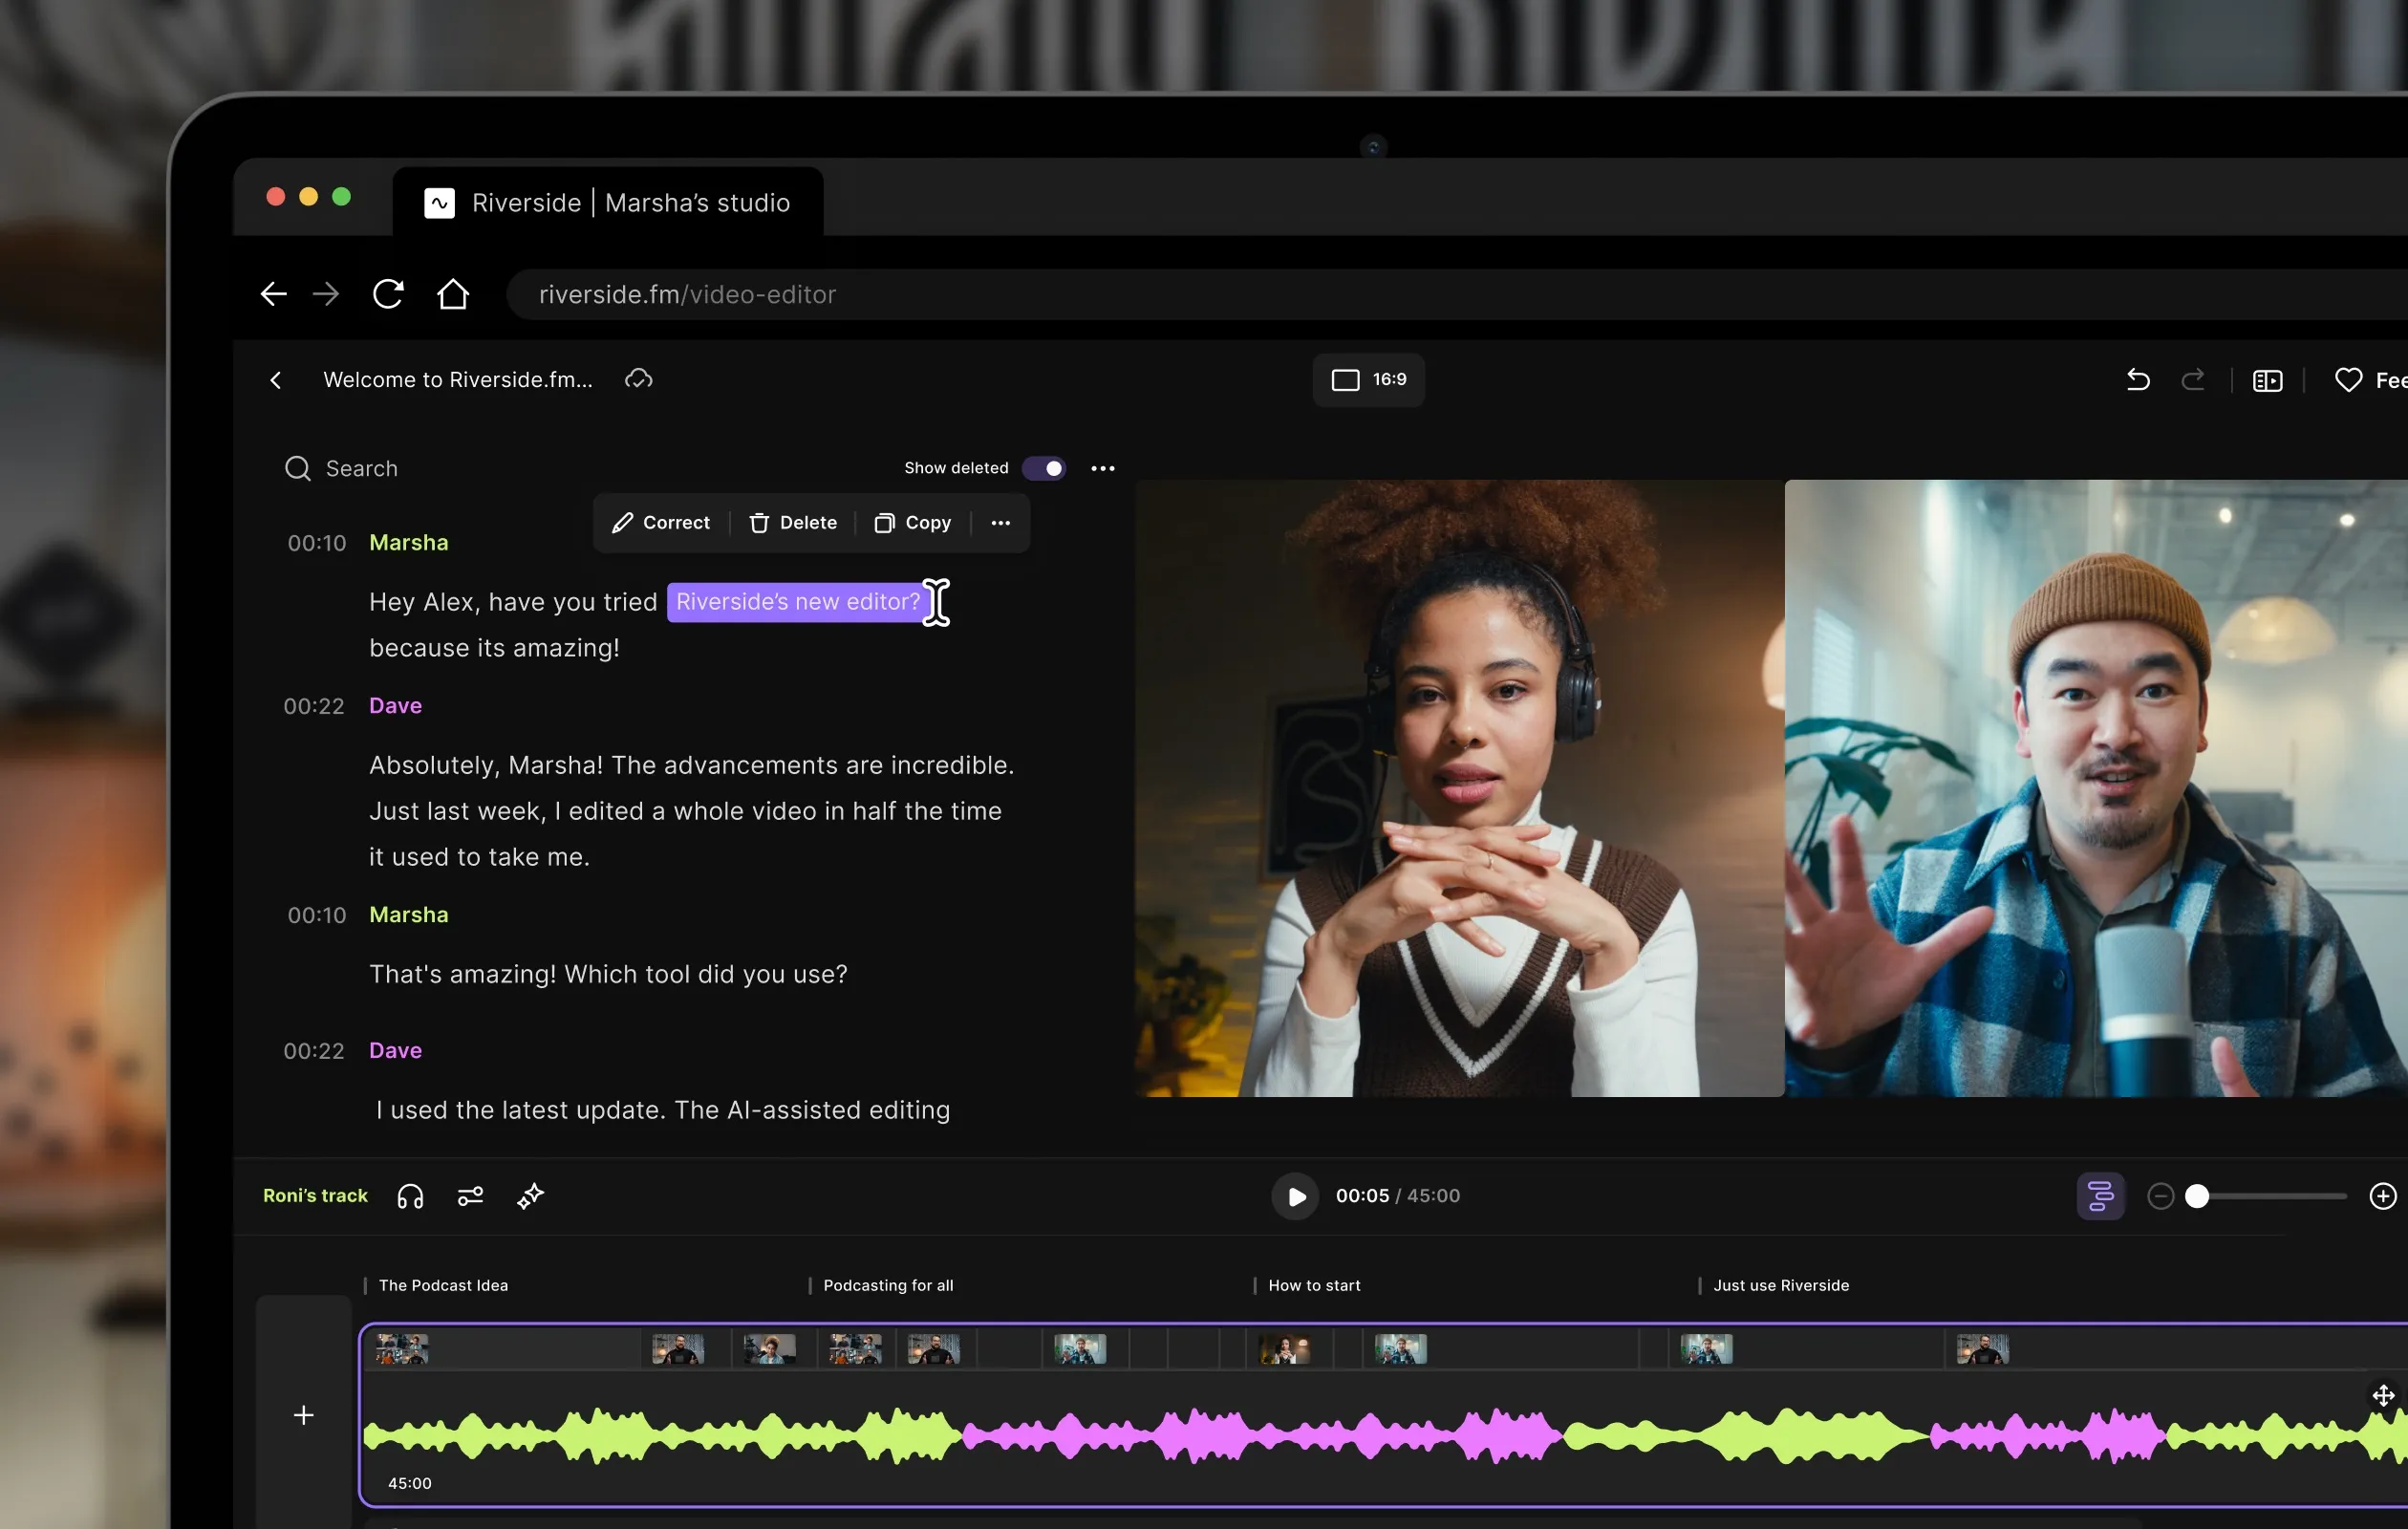This screenshot has height=1529, width=2408.
Task: Click the timeline zoom slider handle
Action: pos(2196,1196)
